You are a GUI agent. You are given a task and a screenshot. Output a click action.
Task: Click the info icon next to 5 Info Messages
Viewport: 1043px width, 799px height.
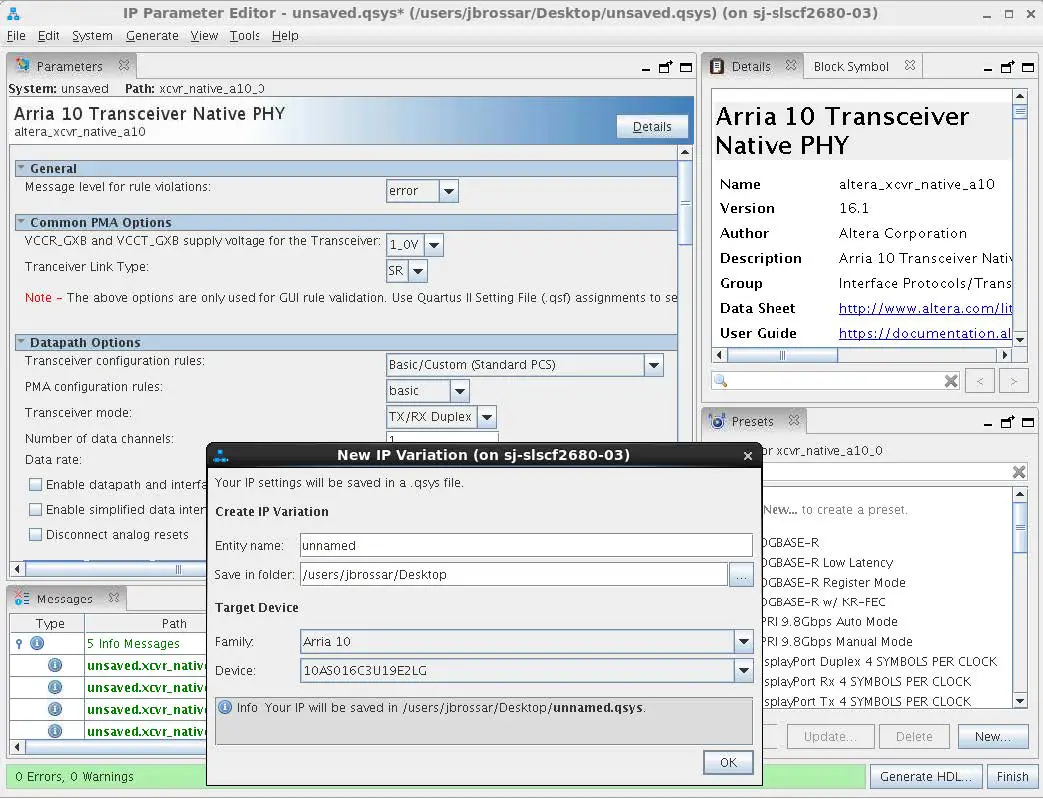tap(37, 643)
